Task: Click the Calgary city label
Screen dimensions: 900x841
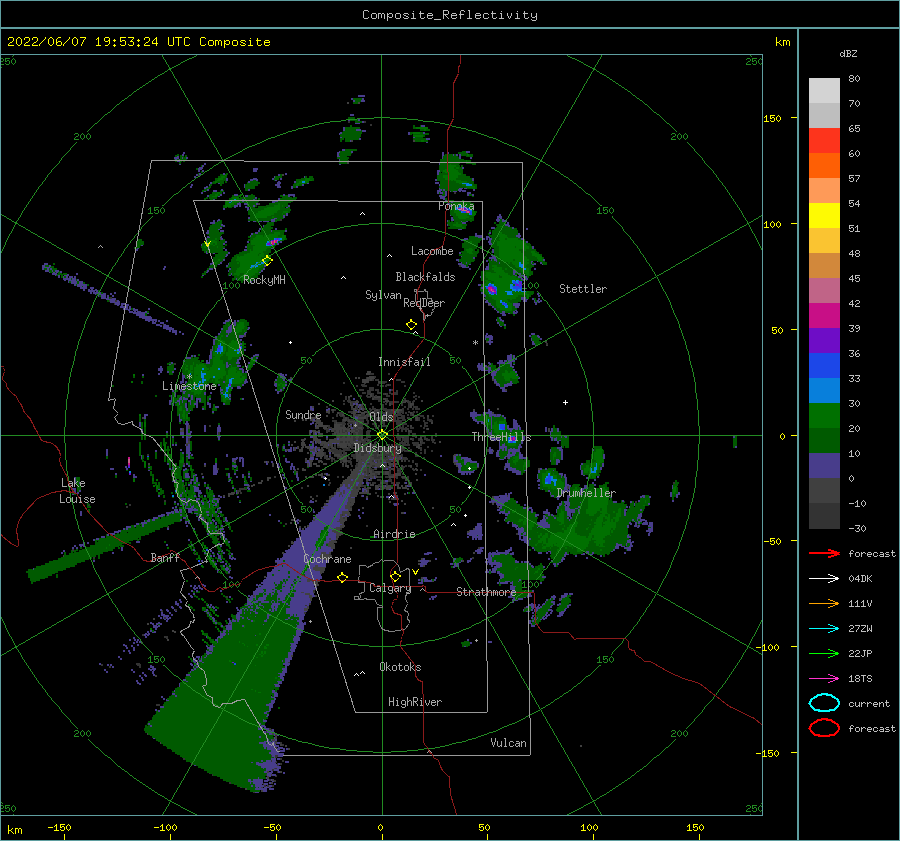Action: (390, 588)
